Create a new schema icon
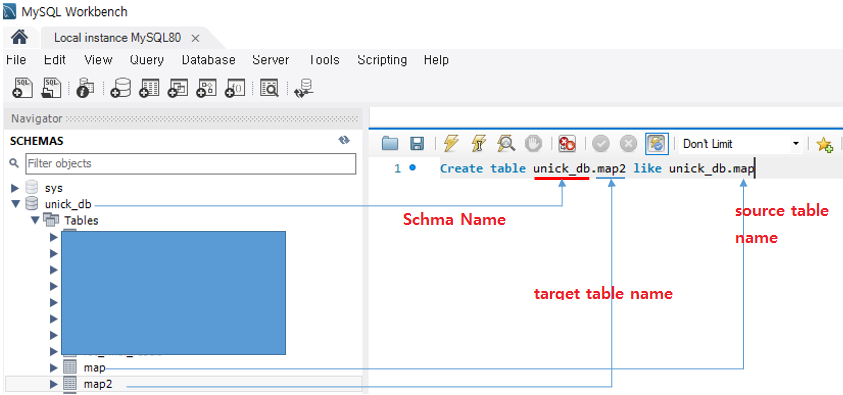 120,88
